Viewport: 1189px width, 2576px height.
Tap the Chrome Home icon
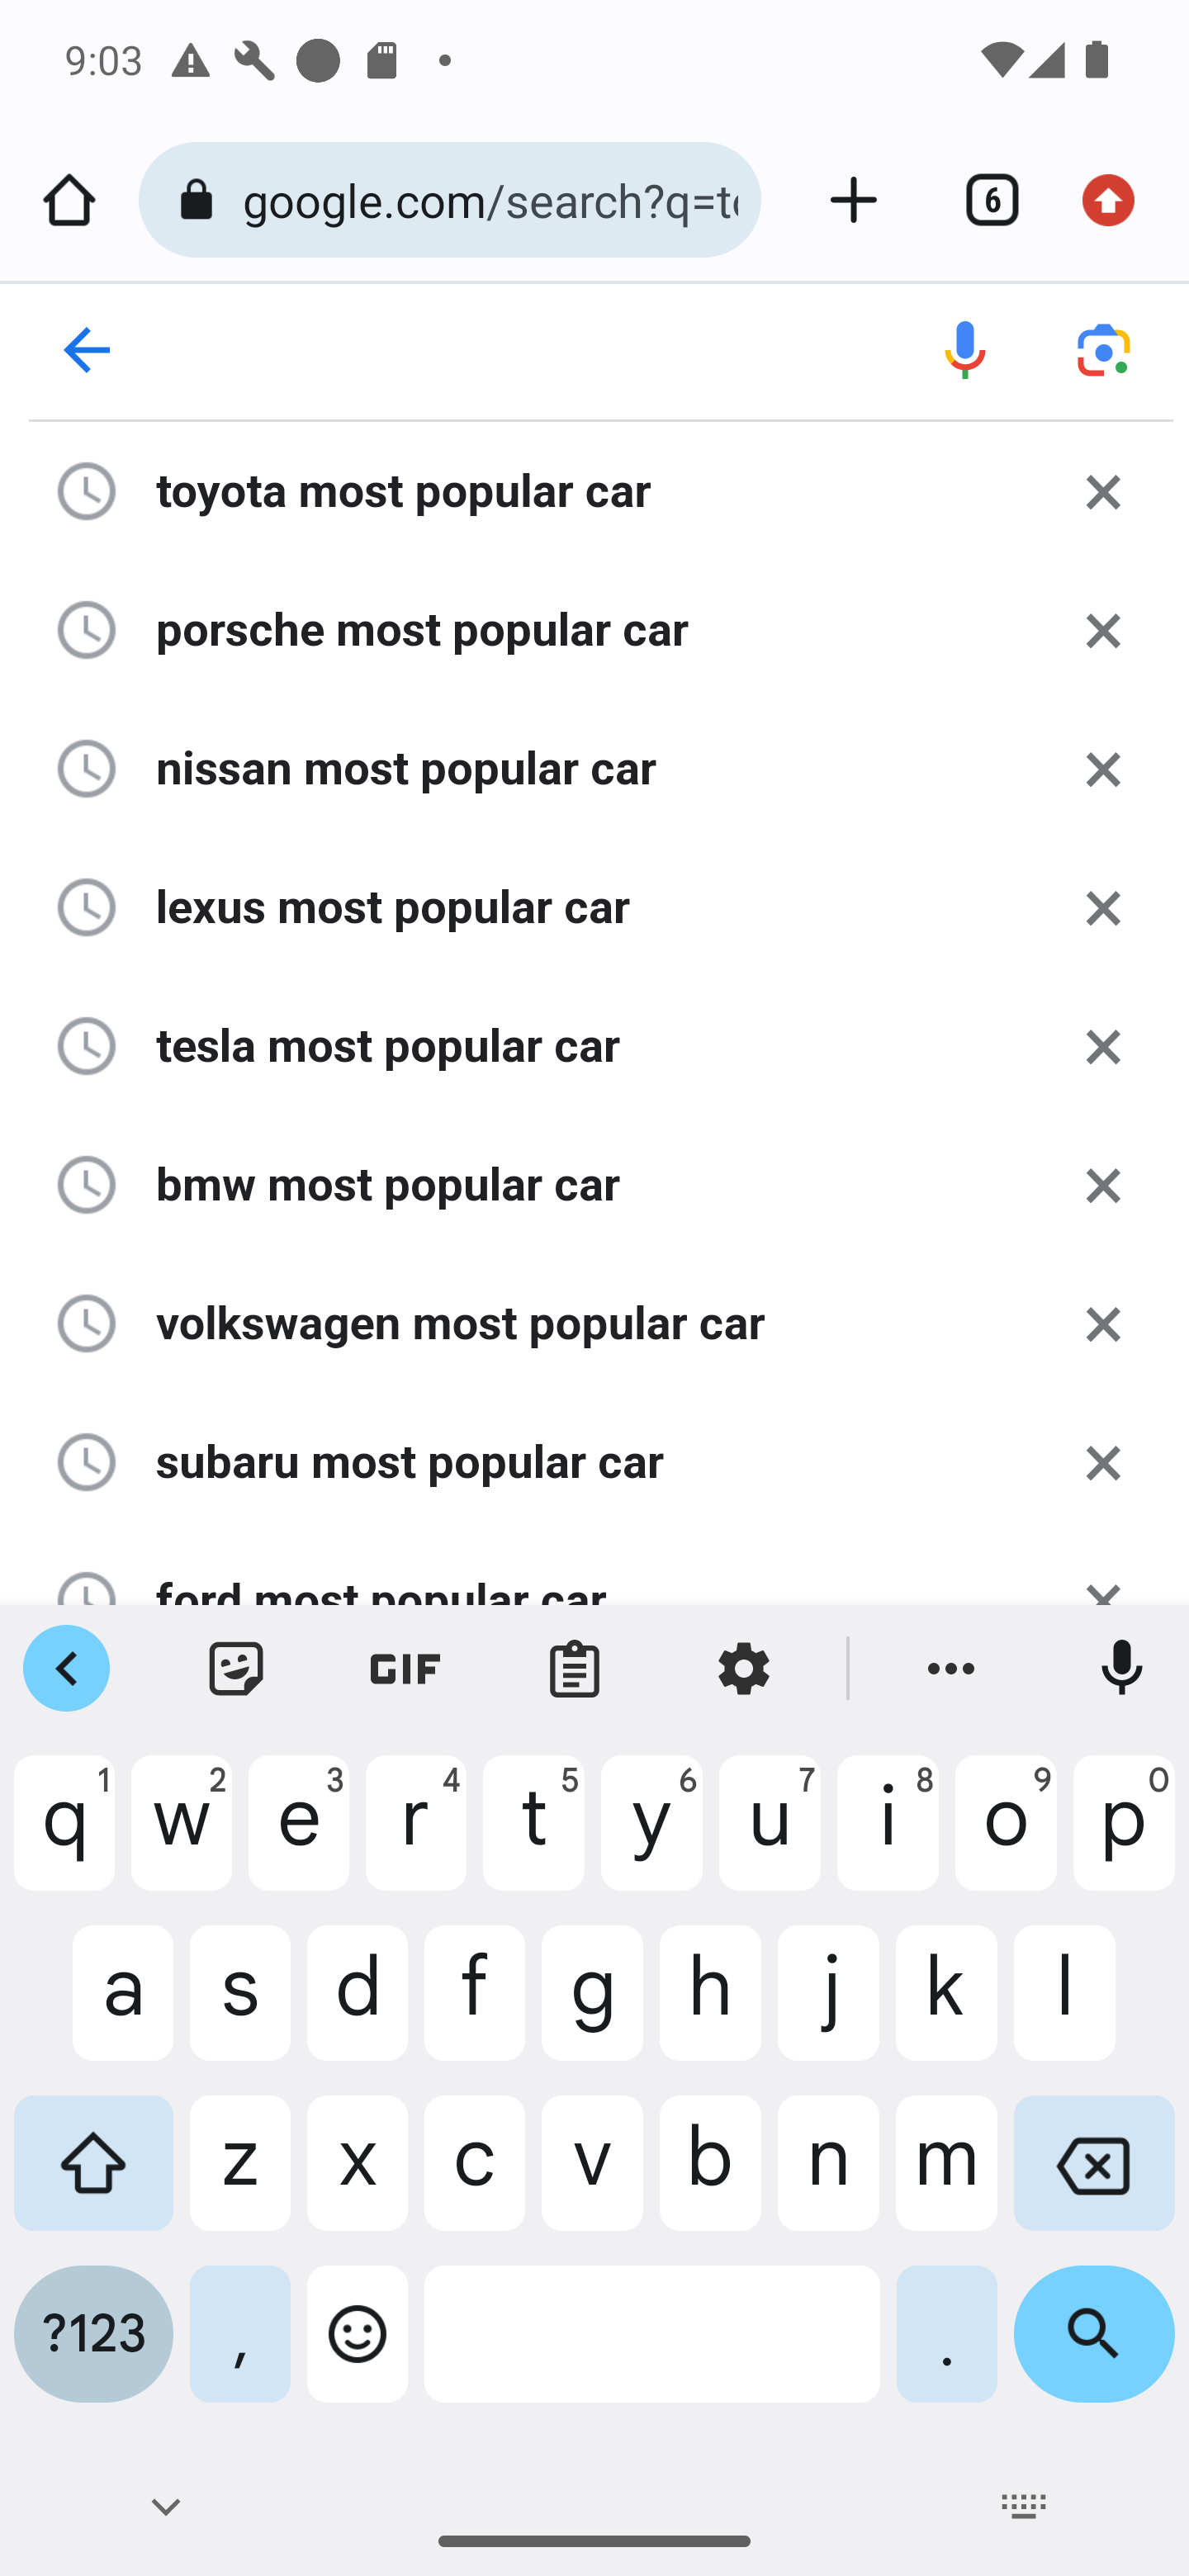tap(69, 200)
